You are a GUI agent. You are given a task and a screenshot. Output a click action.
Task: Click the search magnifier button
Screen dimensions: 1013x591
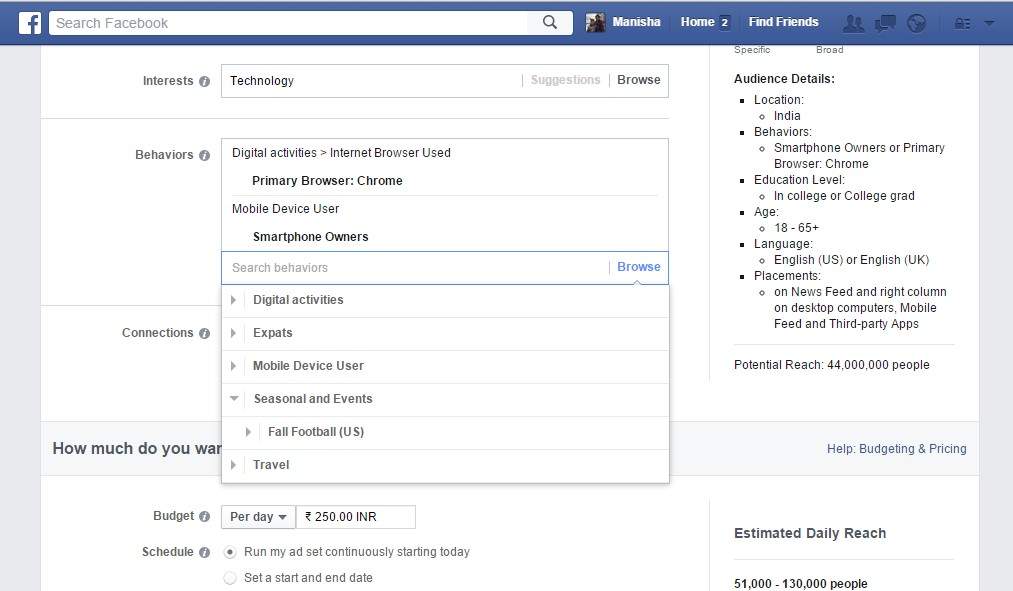tap(550, 22)
